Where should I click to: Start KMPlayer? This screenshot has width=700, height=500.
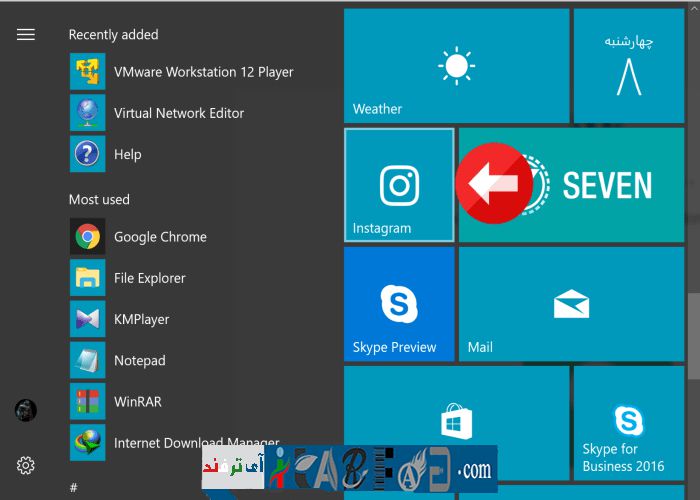point(141,319)
